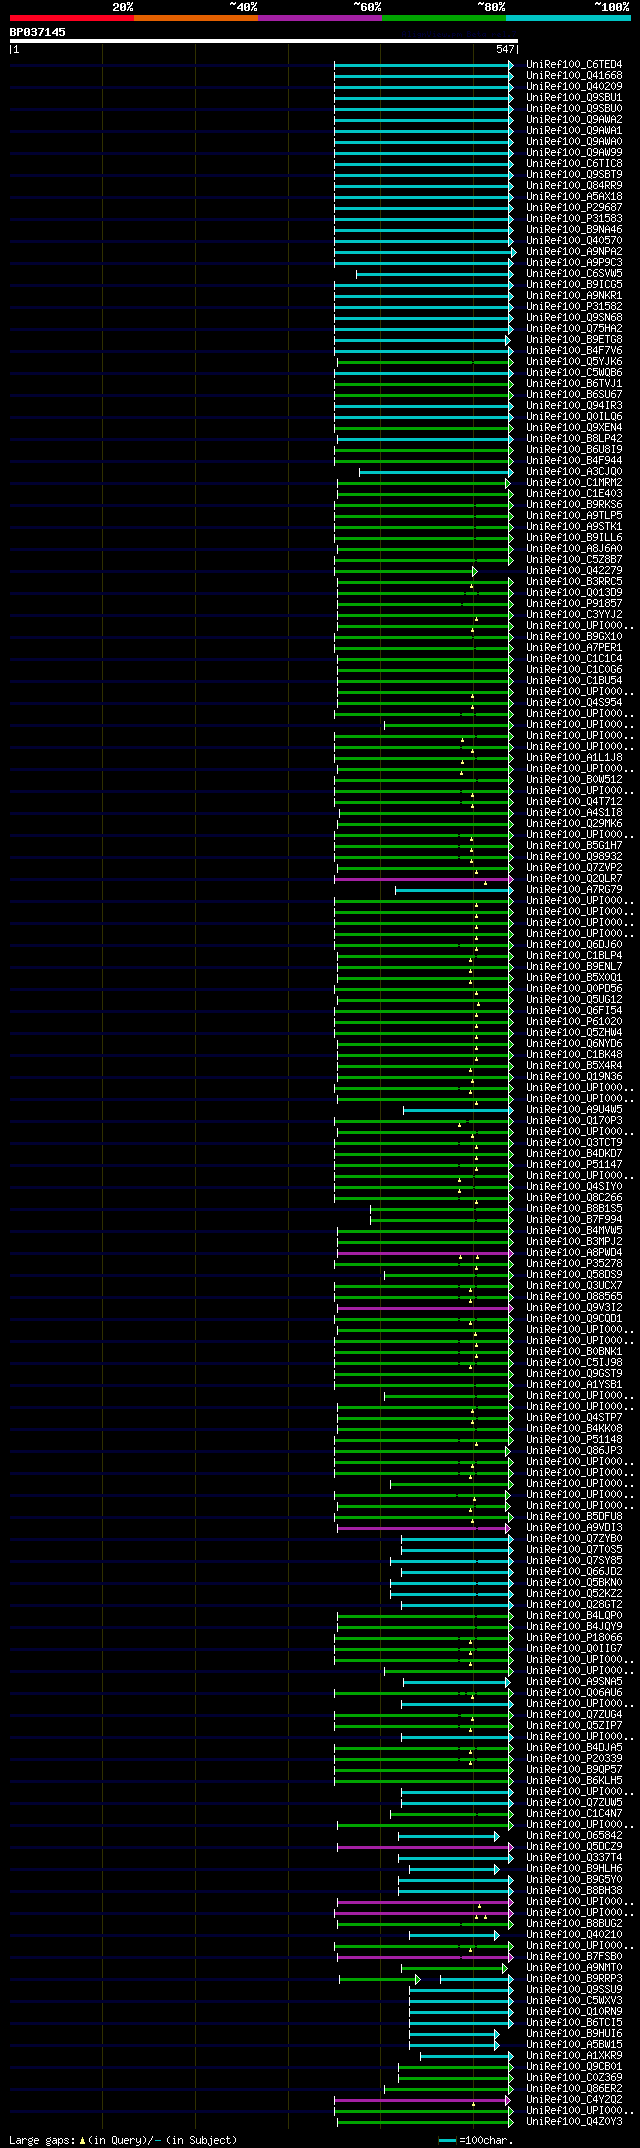The height and width of the screenshot is (2148, 640).
Task: Click the cyan ~100% legend color segment
Action: (568, 18)
